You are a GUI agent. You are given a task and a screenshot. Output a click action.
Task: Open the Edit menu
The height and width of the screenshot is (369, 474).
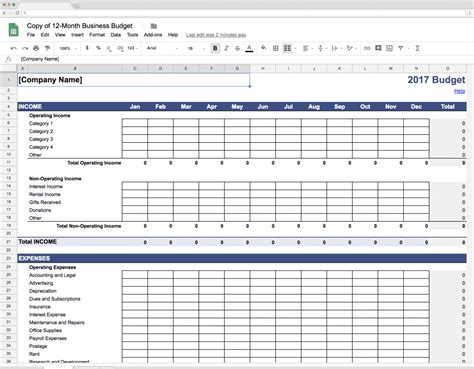click(45, 35)
